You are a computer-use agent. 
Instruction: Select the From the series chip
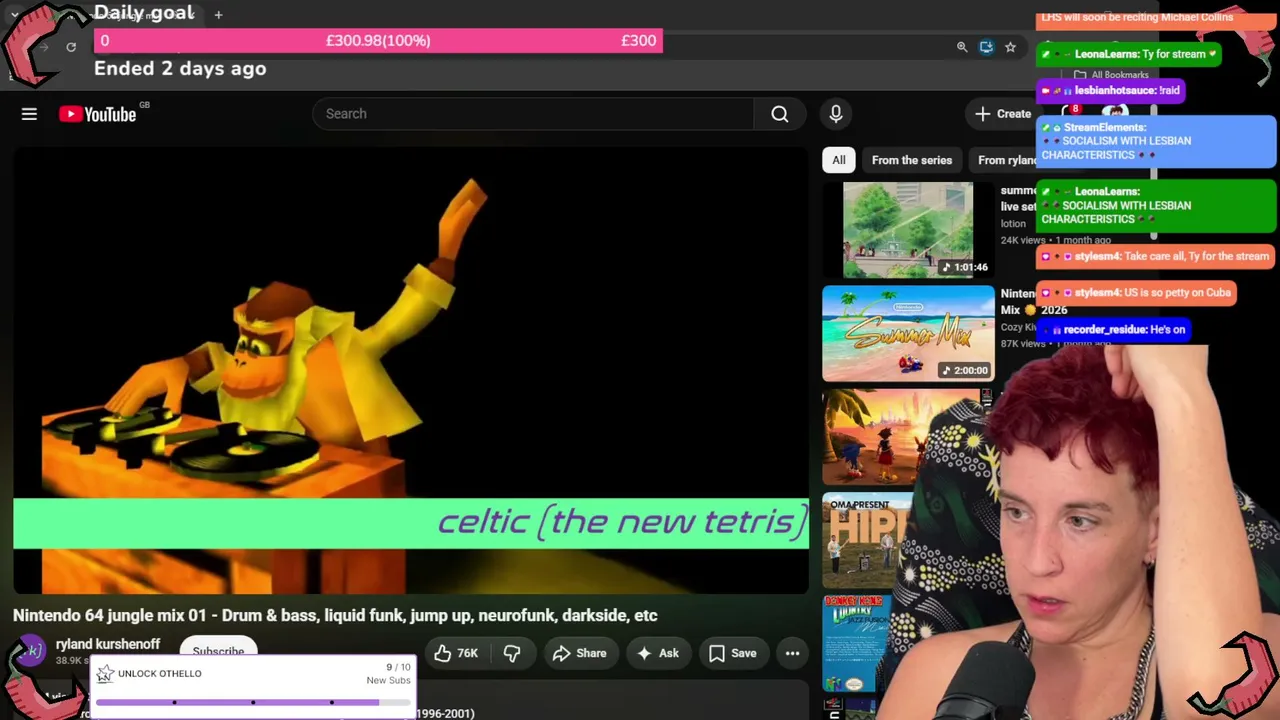[912, 160]
